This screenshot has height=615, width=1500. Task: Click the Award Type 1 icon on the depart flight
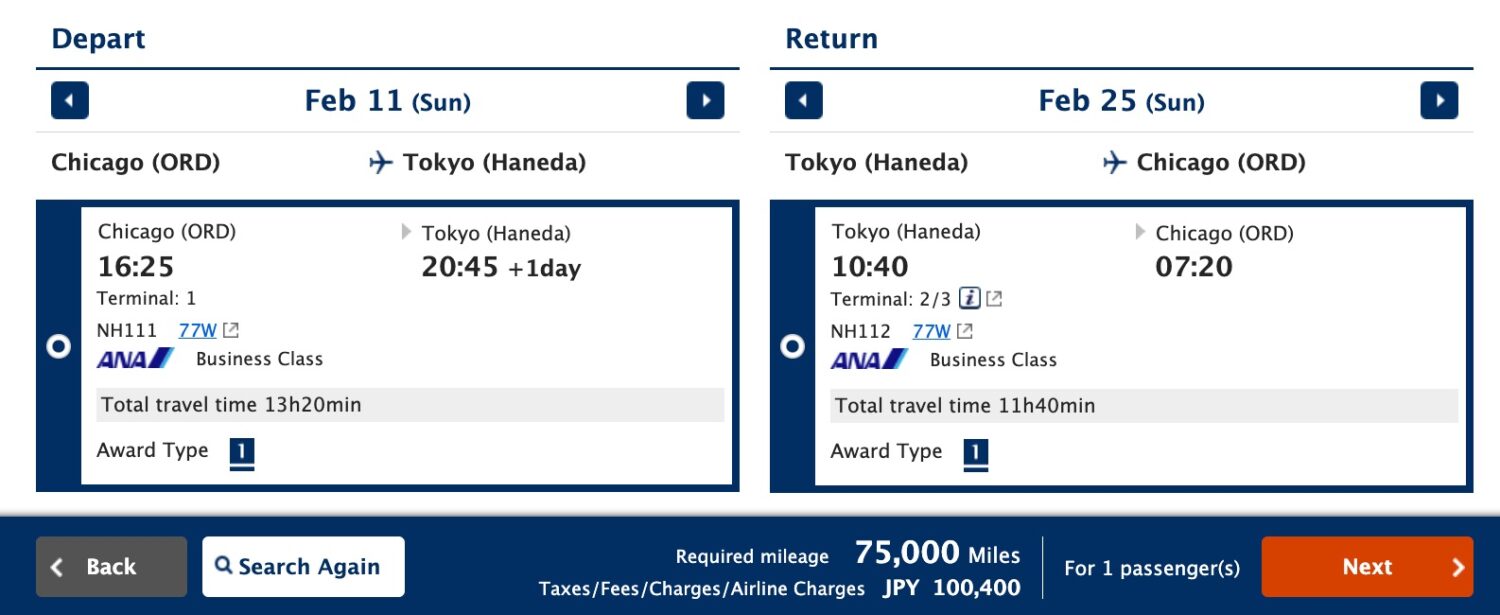click(x=241, y=450)
